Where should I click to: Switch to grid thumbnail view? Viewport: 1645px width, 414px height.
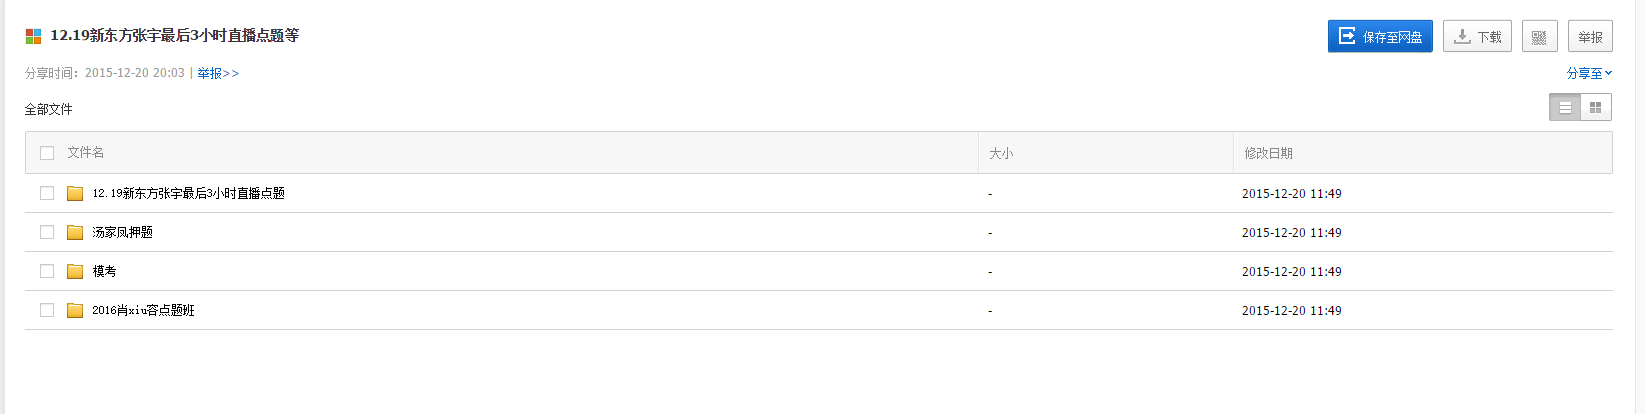[x=1596, y=108]
